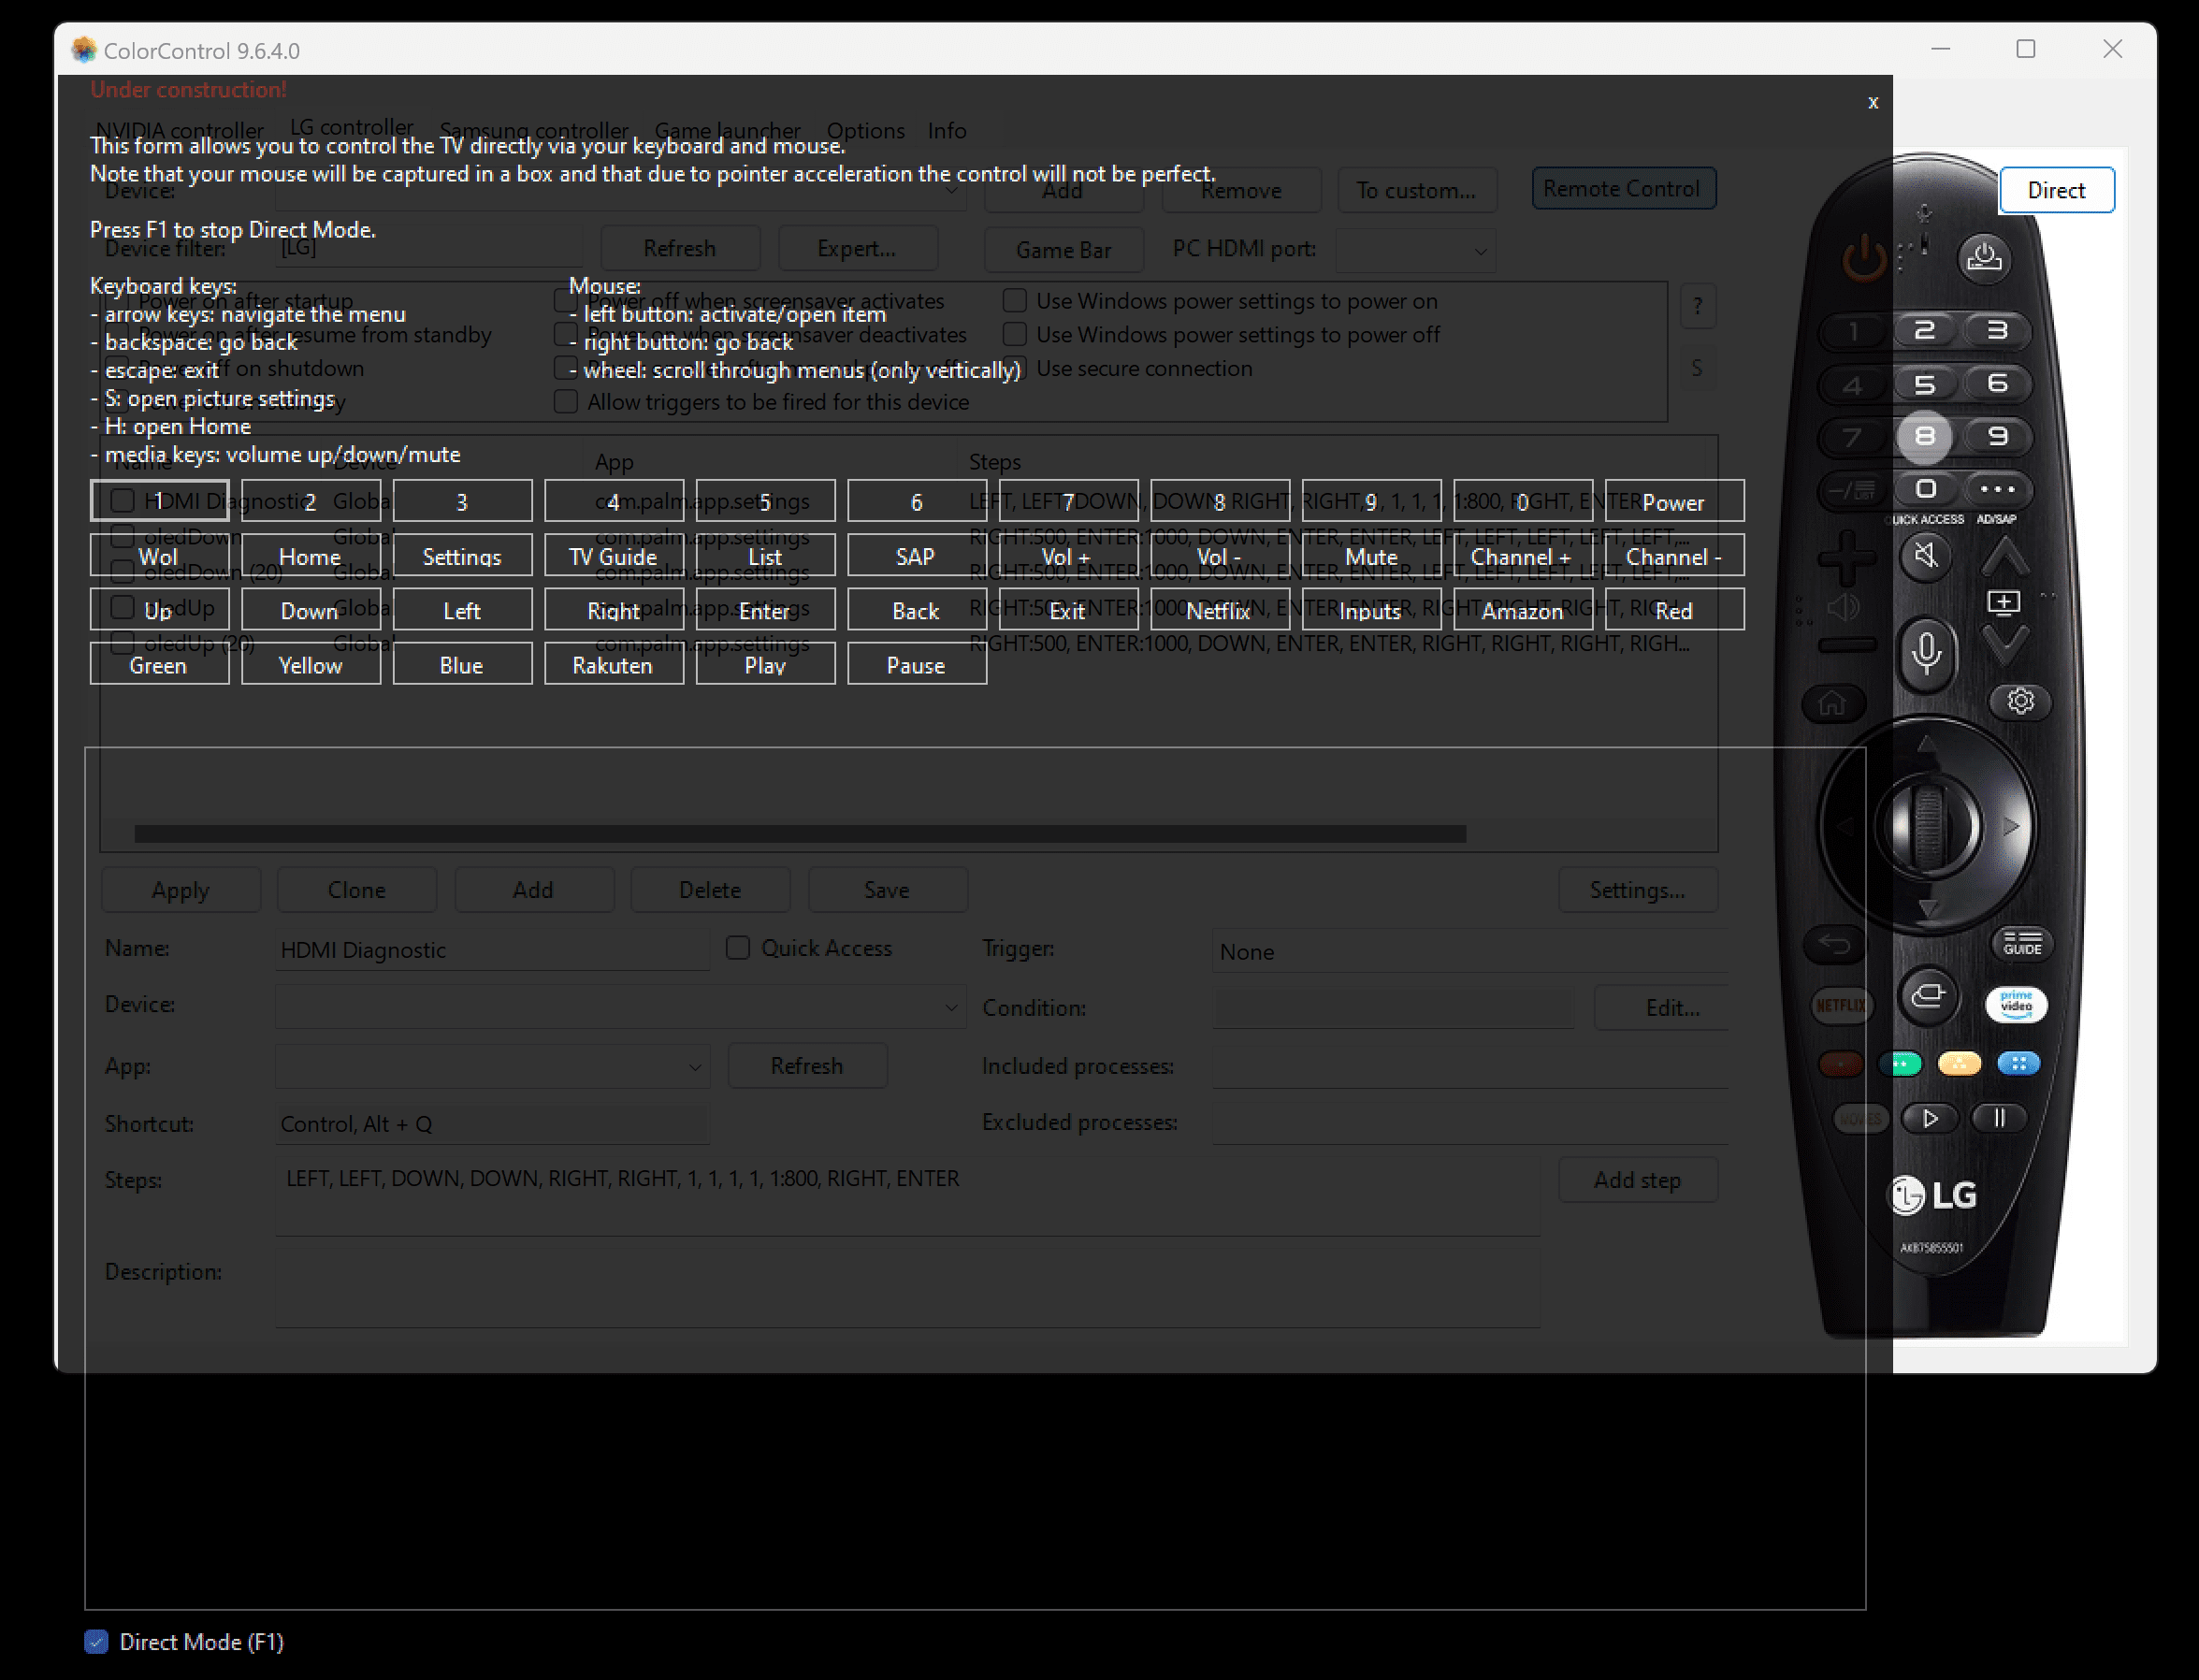Viewport: 2199px width, 1680px height.
Task: Click the Settings... button right of Save
Action: coord(1638,890)
